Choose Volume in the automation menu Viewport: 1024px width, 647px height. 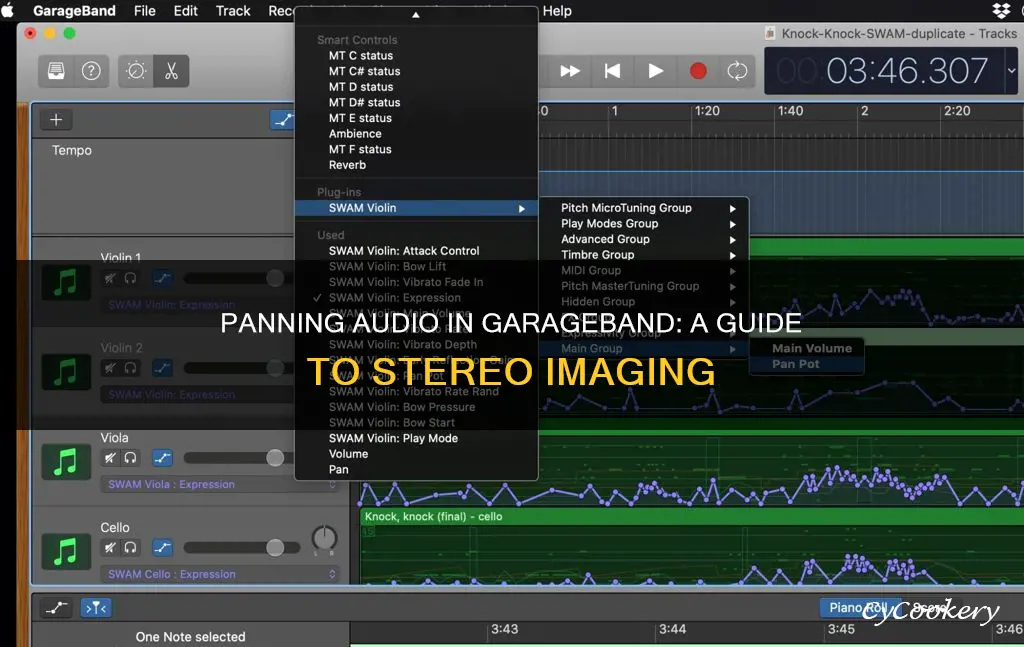coord(416,454)
